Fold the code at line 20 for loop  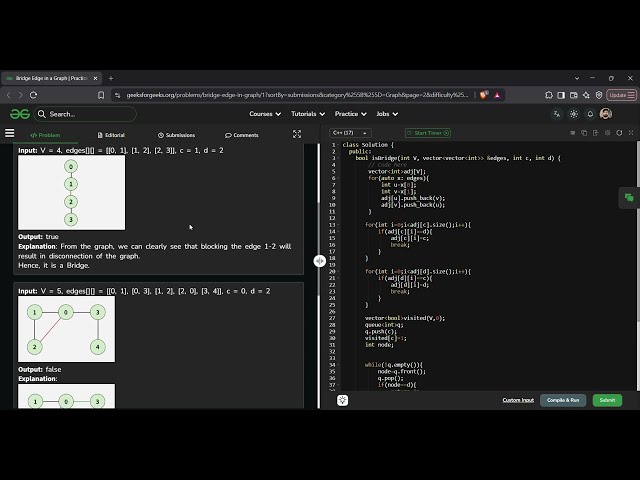click(x=338, y=271)
